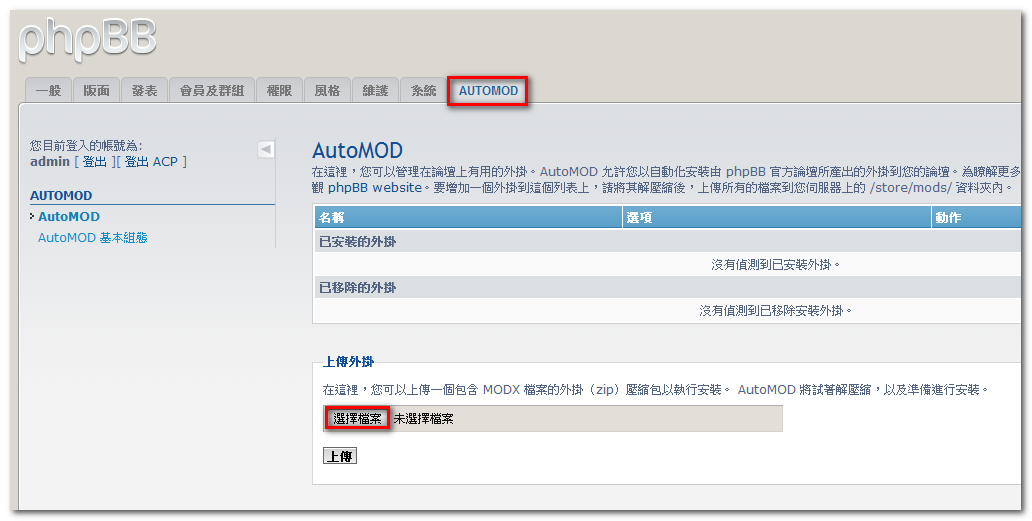Click the AutoMOD page heading
Screen dimensions: 1032x521
pyautogui.click(x=357, y=151)
